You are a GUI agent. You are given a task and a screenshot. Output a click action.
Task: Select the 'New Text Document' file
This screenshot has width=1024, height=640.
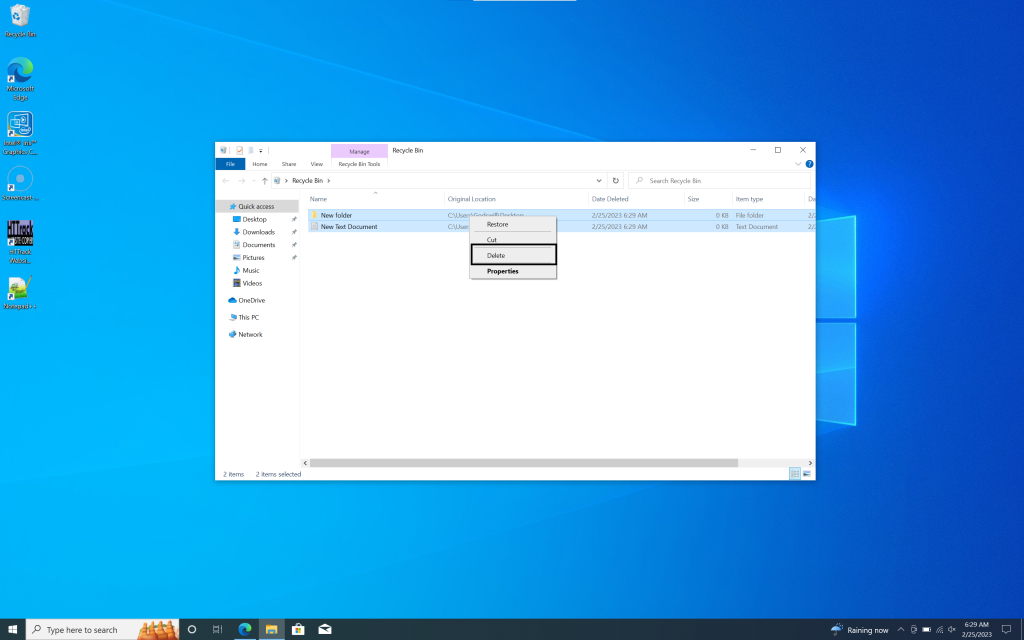[349, 227]
